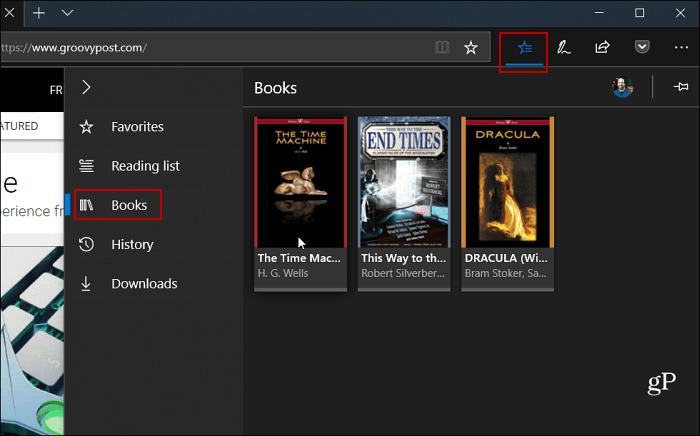Click the 'H. G. Wells' author text
This screenshot has height=436, width=700.
[283, 273]
